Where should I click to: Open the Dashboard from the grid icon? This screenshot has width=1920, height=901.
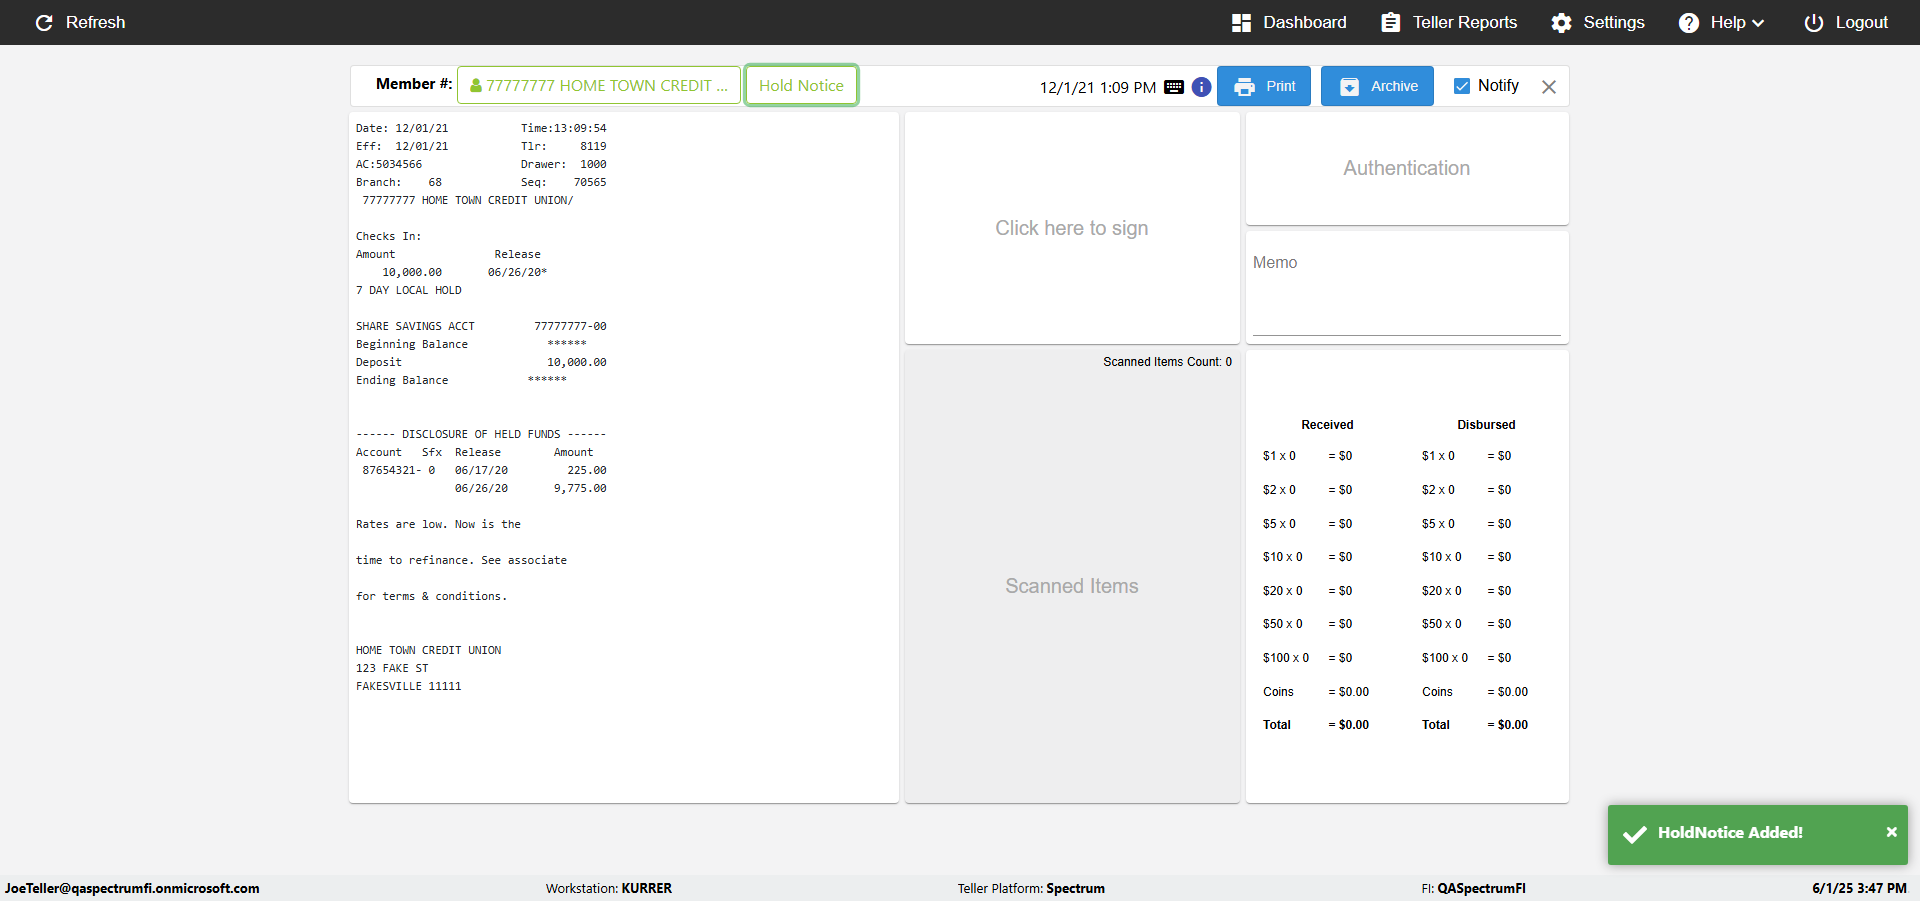click(x=1241, y=22)
